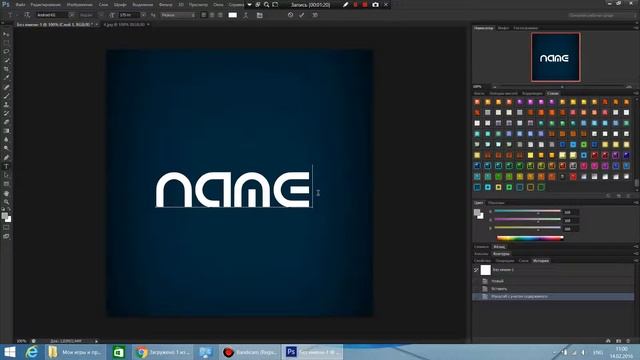The height and width of the screenshot is (360, 640).
Task: Toggle text orientation in options bar
Action: (x=27, y=15)
